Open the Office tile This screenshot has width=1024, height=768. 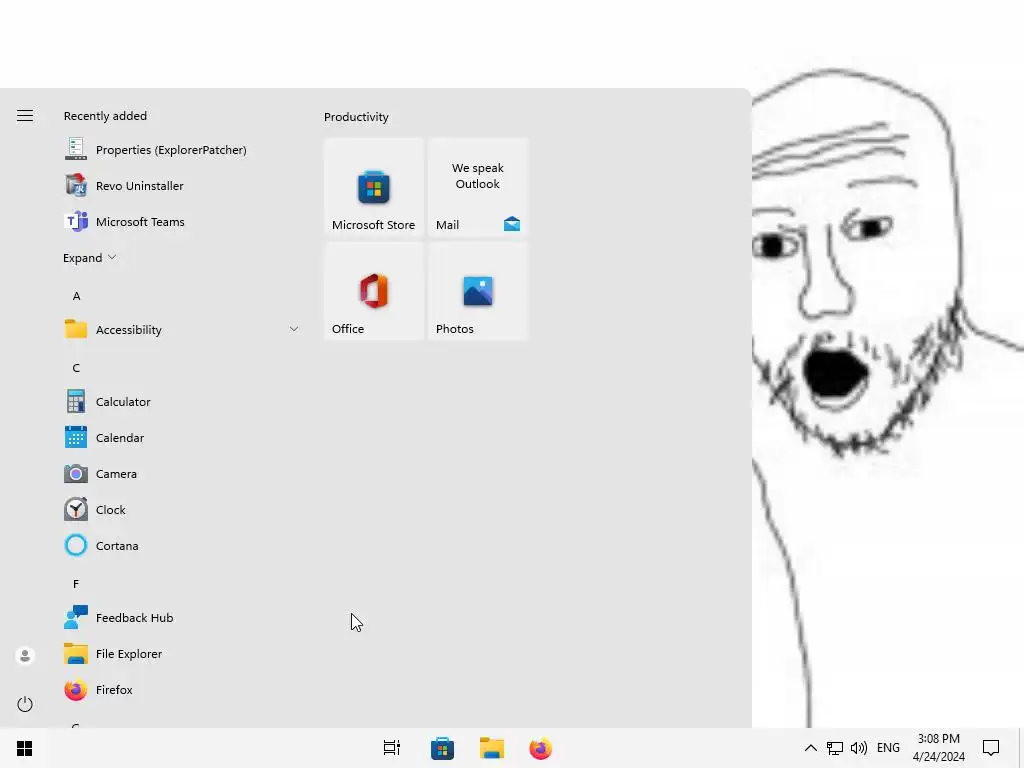[x=374, y=291]
